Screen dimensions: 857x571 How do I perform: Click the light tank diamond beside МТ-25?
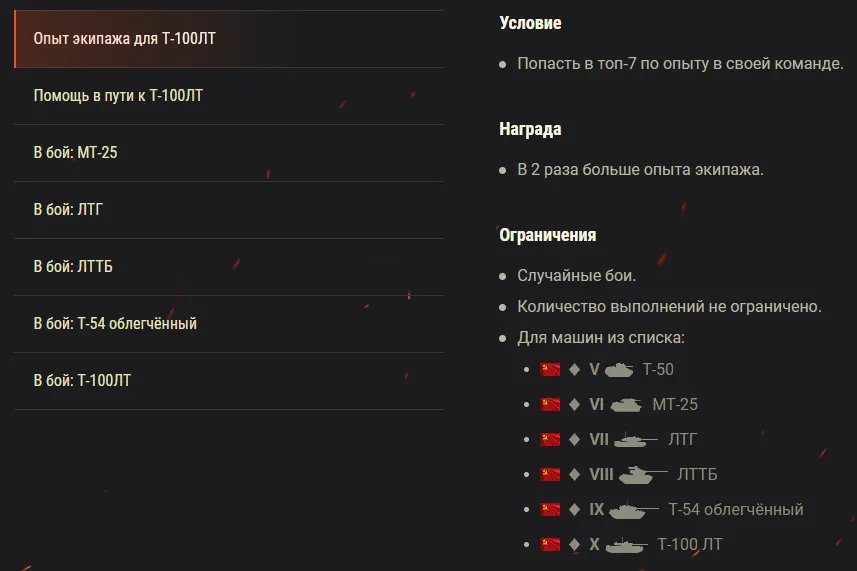[574, 404]
